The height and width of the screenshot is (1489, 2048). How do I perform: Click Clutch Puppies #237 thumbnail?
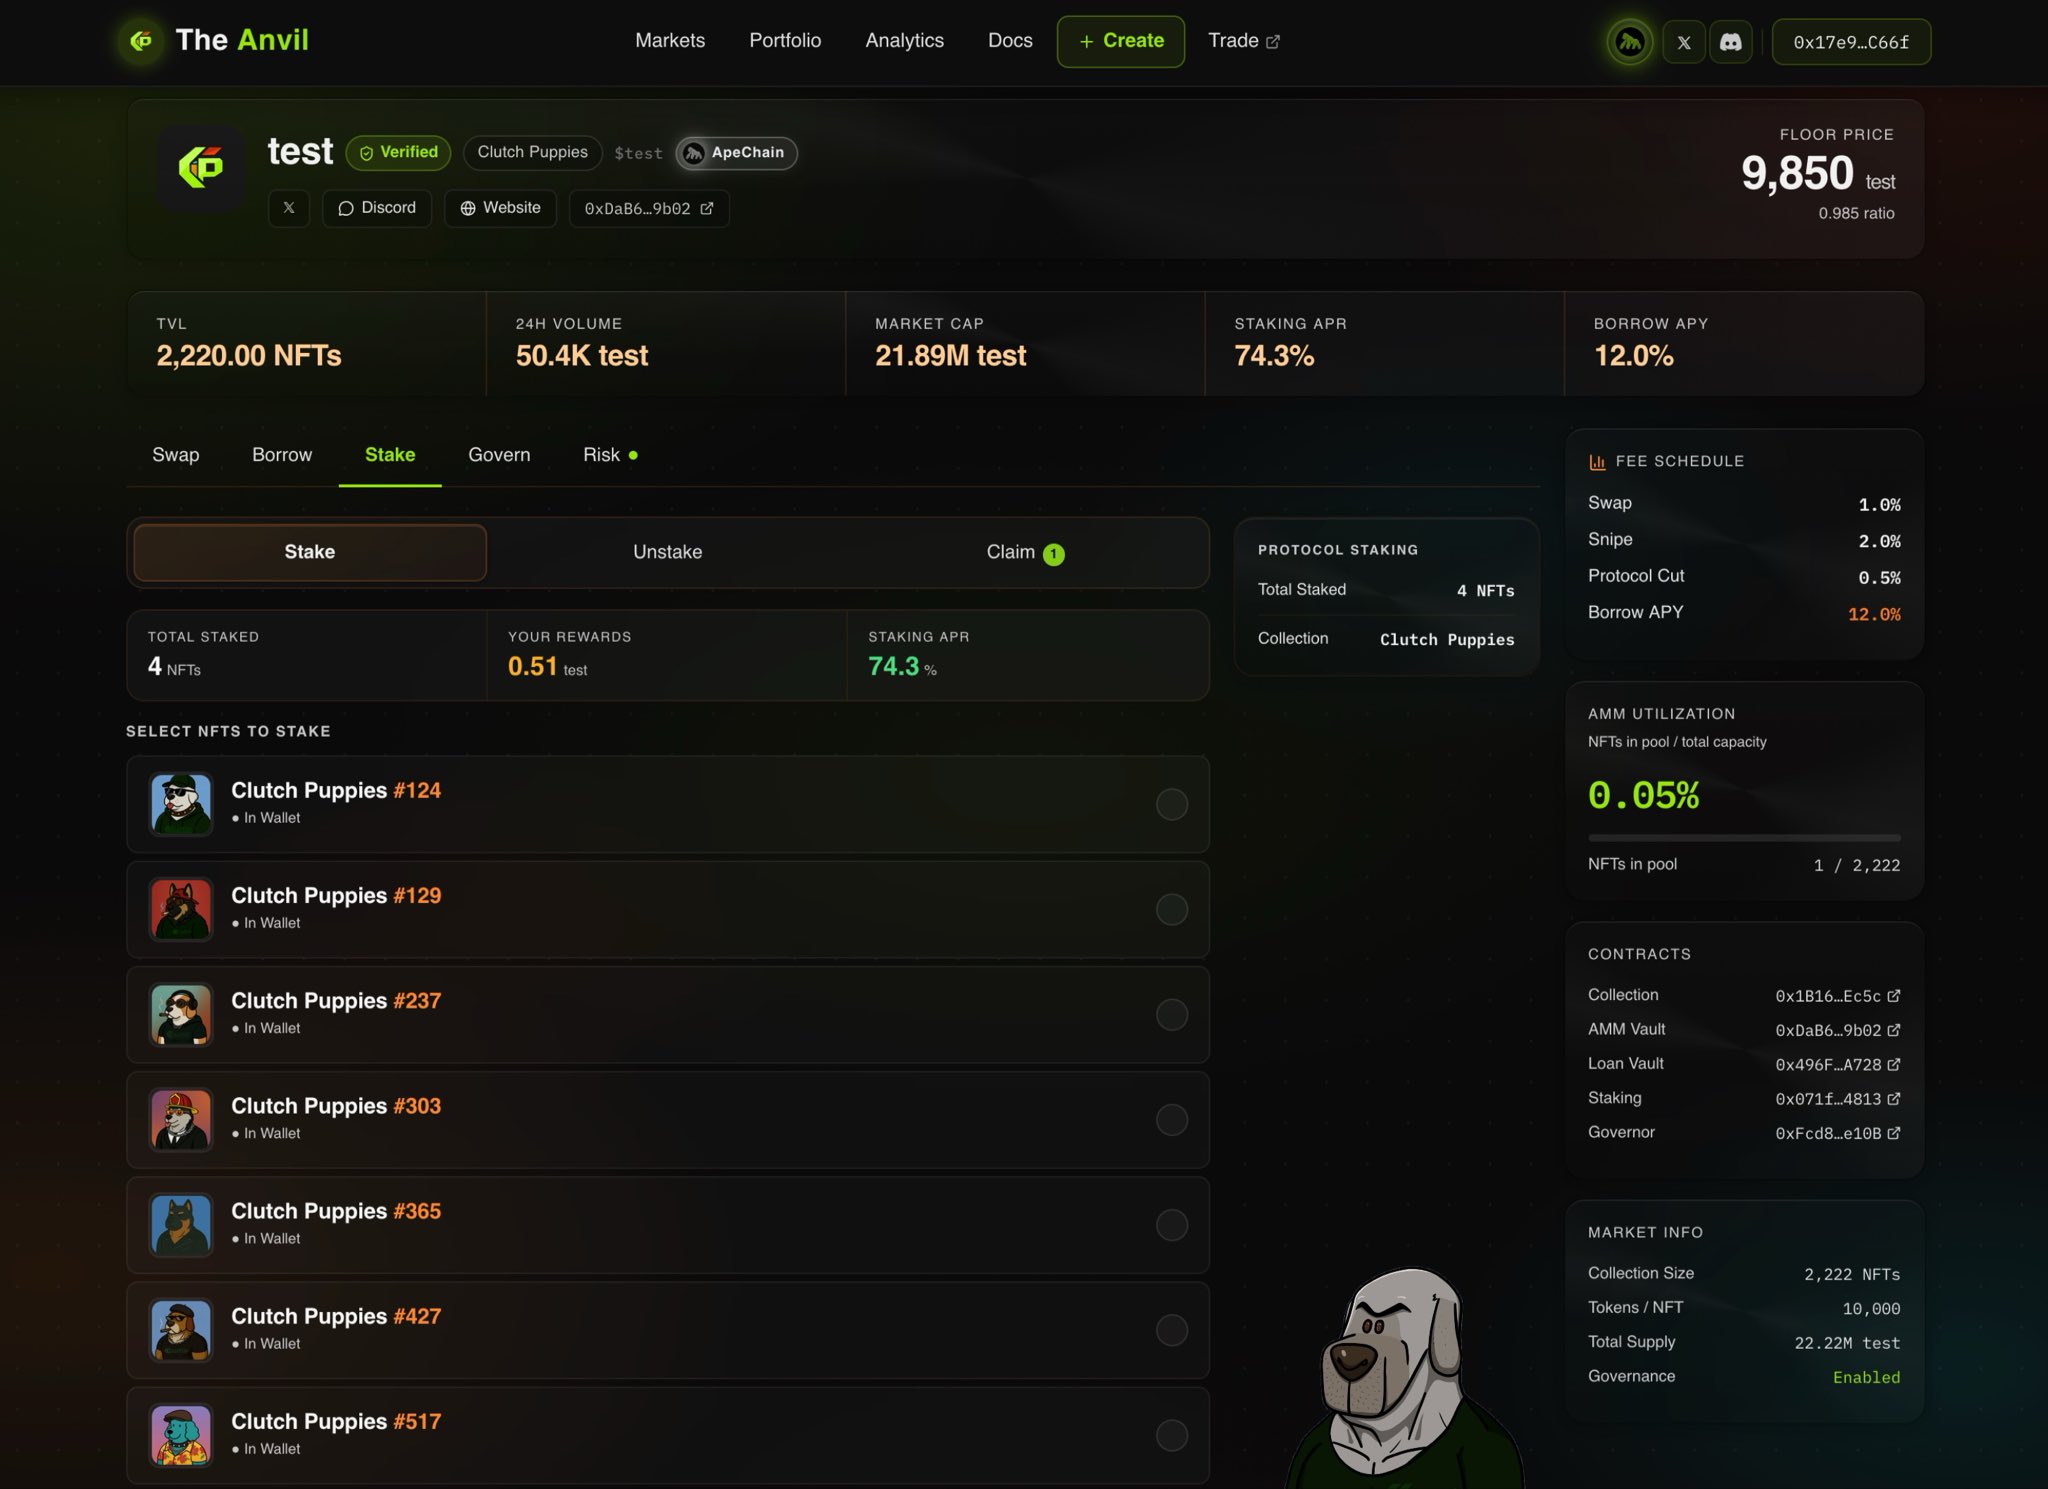point(181,1014)
